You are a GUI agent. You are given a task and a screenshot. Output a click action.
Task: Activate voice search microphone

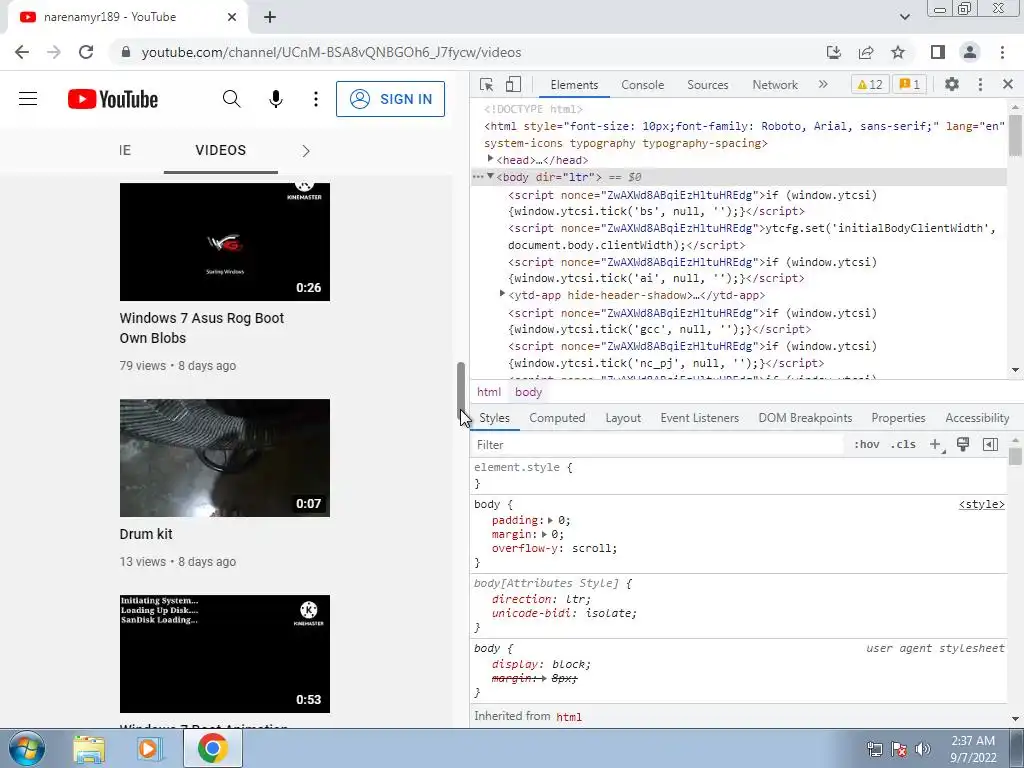click(x=276, y=99)
